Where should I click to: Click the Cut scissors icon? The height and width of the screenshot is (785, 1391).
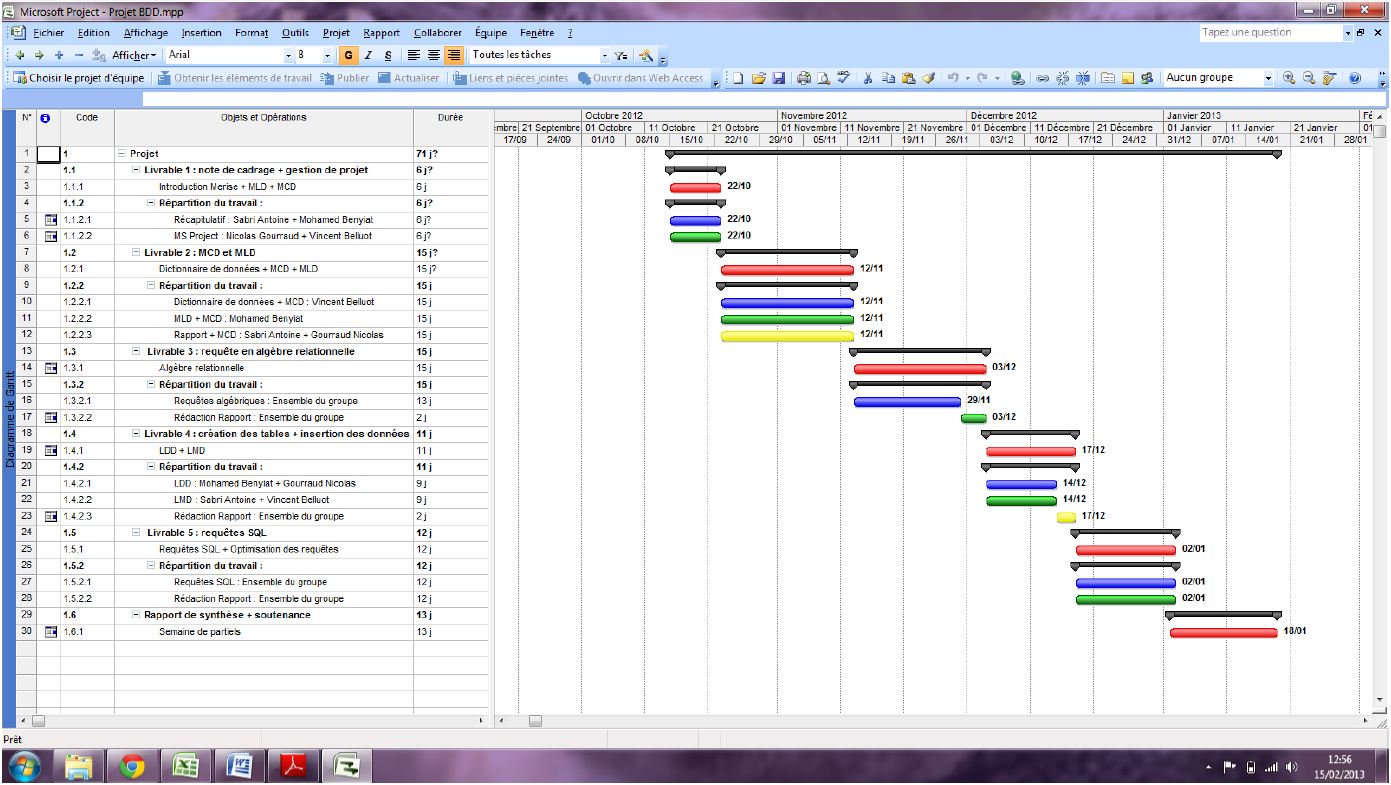(x=868, y=78)
